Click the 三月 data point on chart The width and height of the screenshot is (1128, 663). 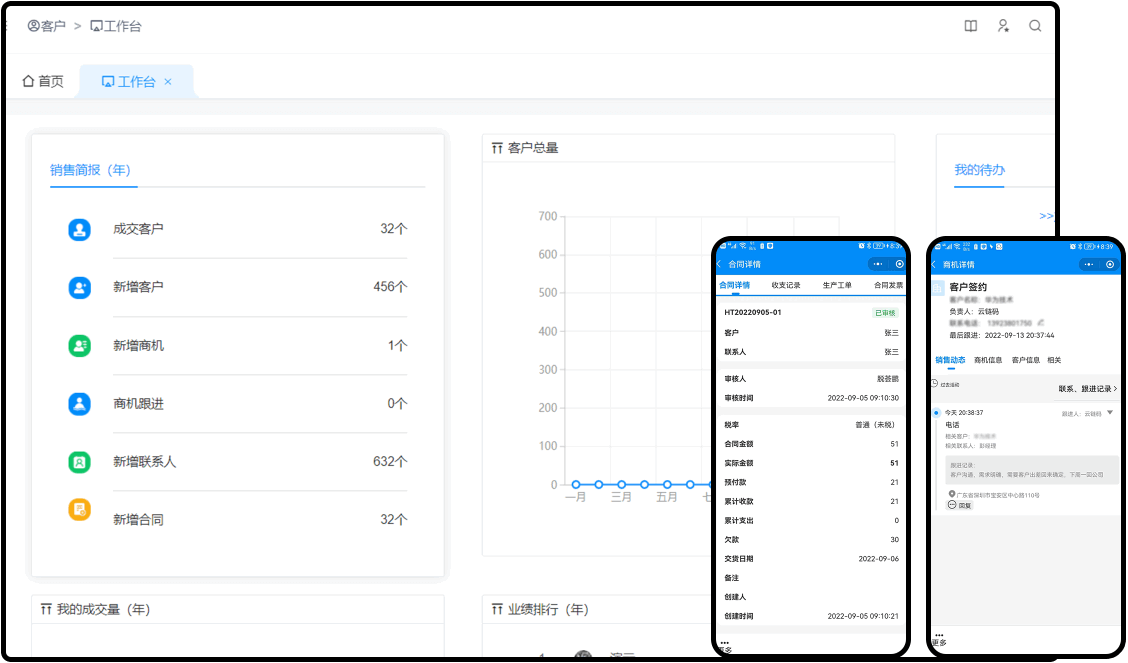(x=622, y=485)
